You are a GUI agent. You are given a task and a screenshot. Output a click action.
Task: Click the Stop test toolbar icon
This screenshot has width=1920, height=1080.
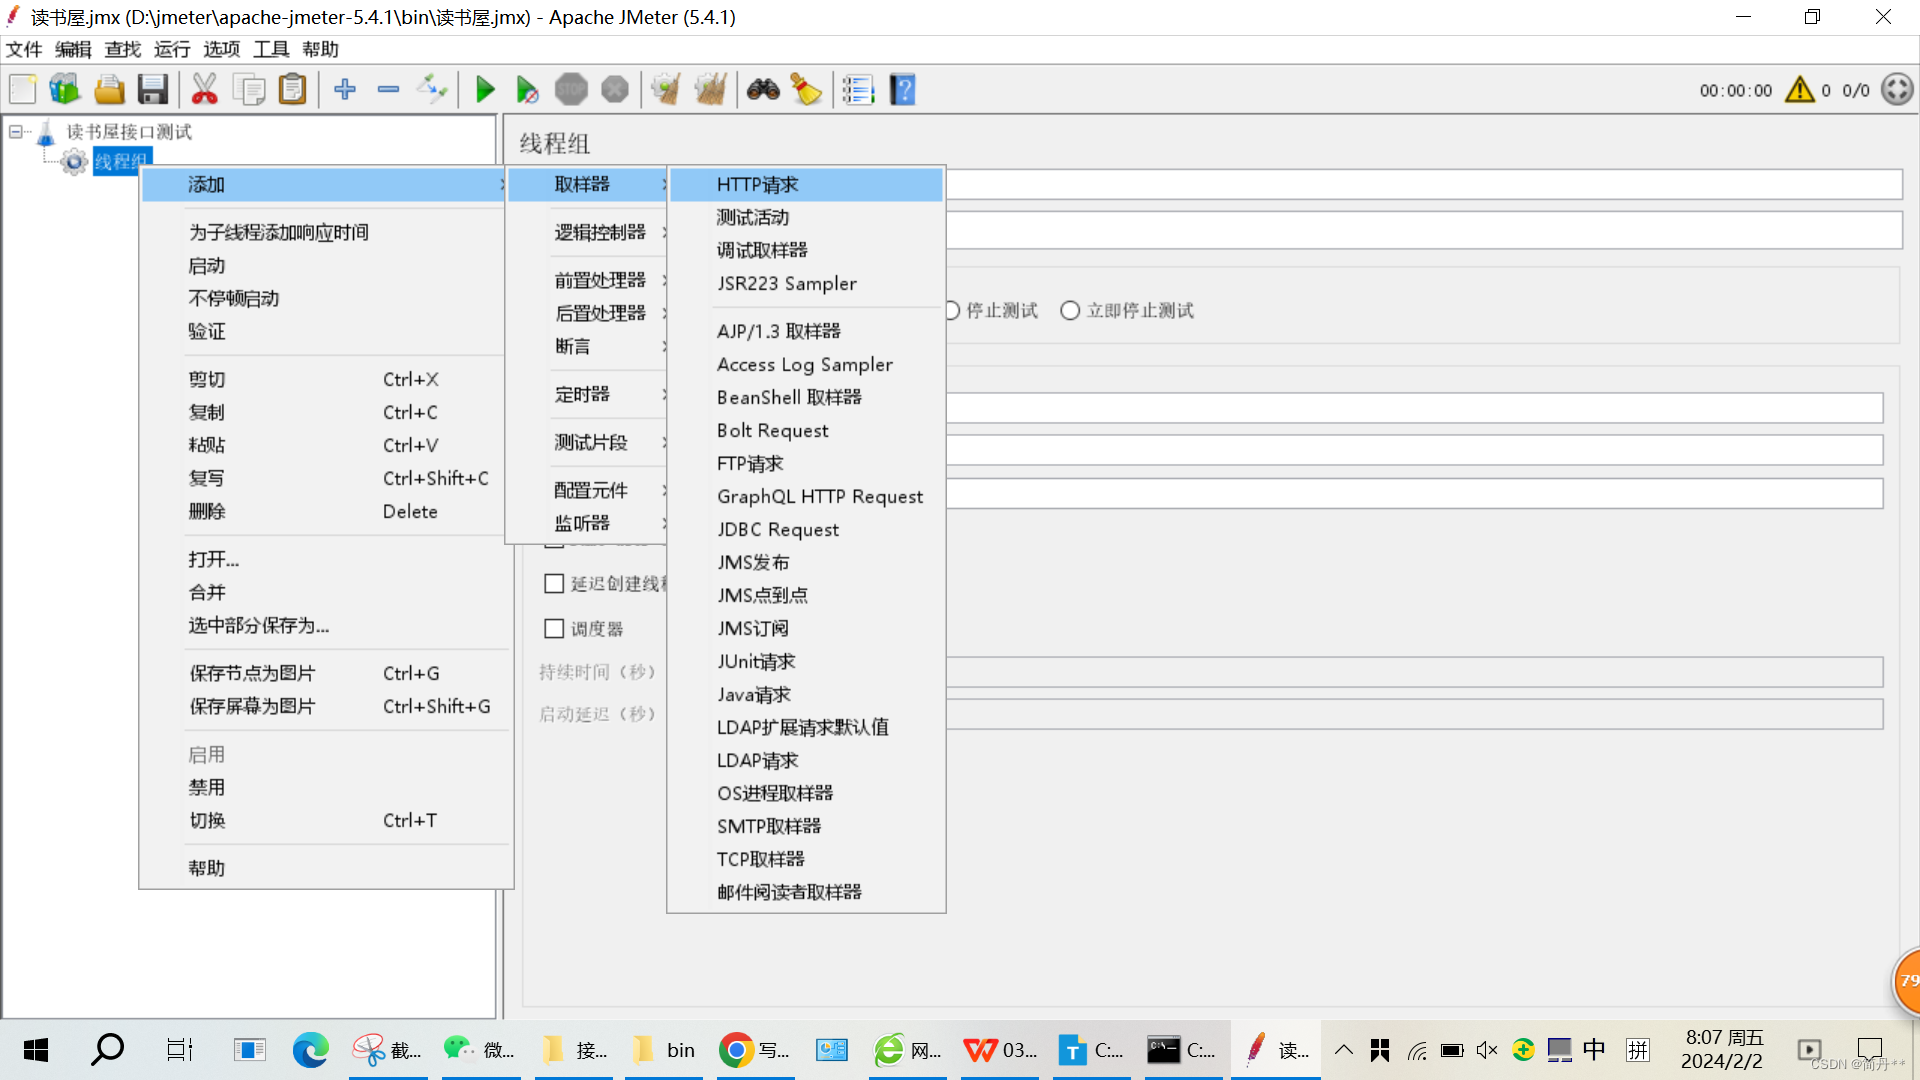click(x=571, y=90)
